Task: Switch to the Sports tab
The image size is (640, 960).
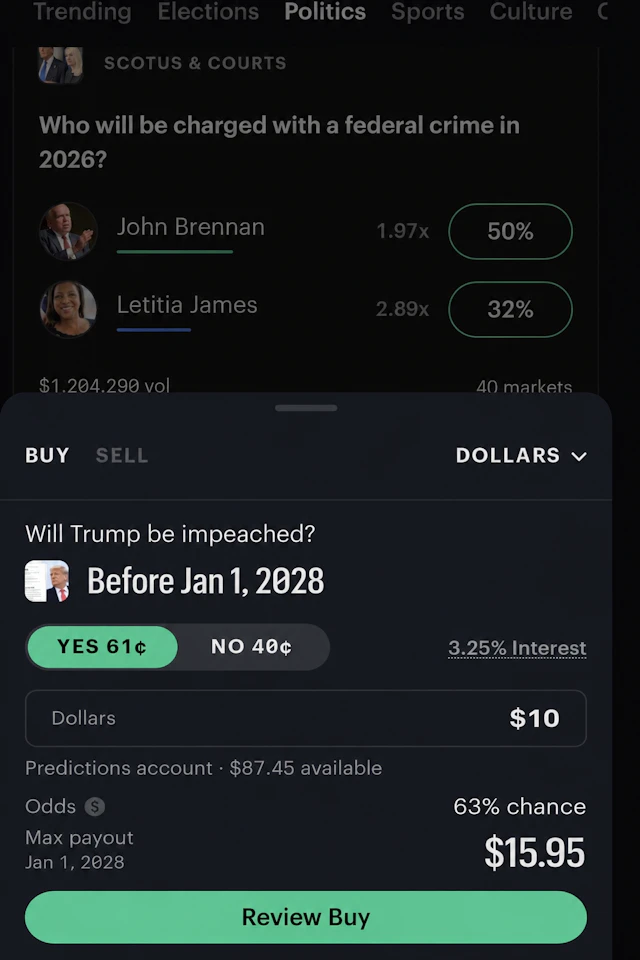Action: pyautogui.click(x=427, y=12)
